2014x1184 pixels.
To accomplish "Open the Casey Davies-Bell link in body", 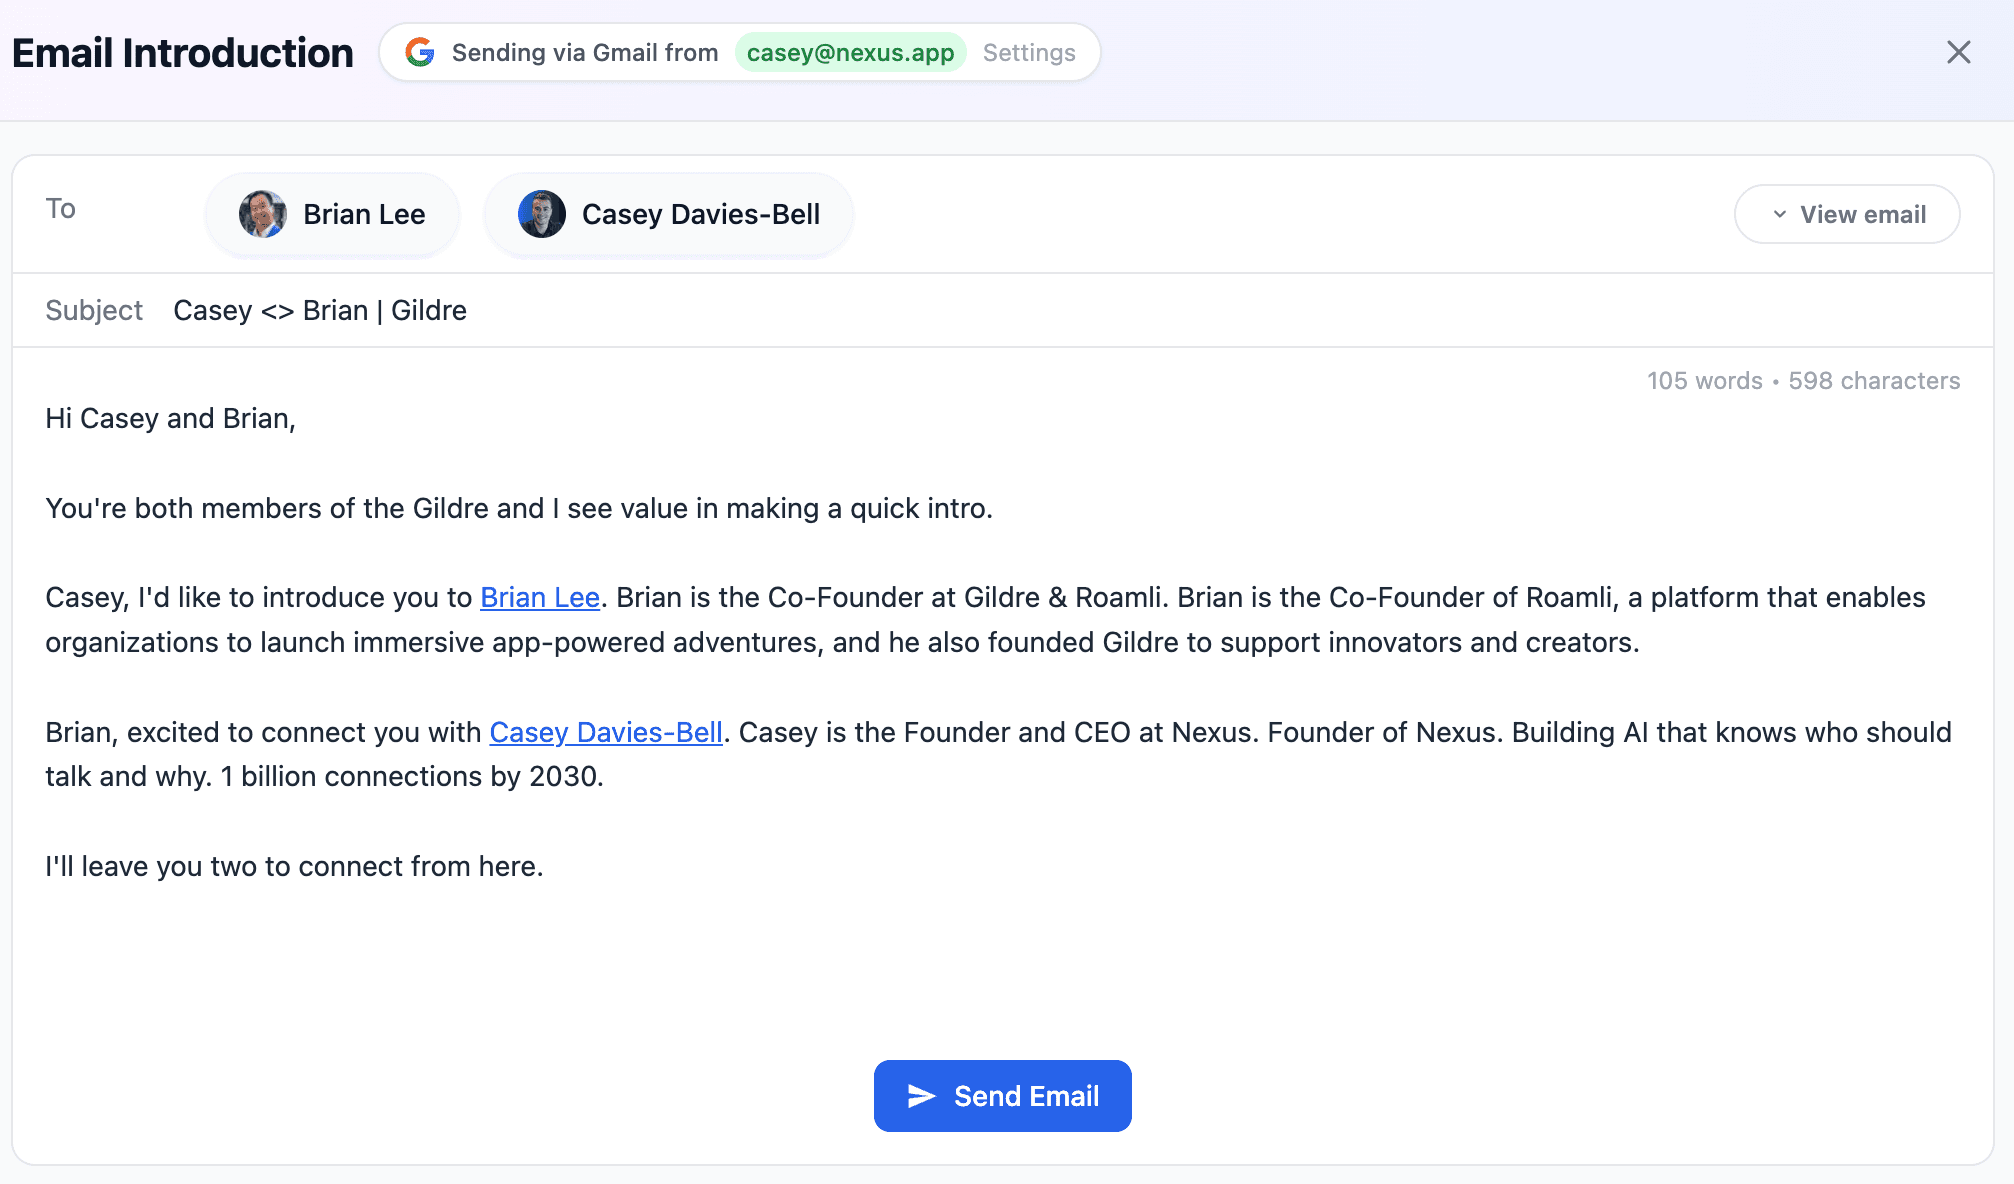I will coord(606,732).
